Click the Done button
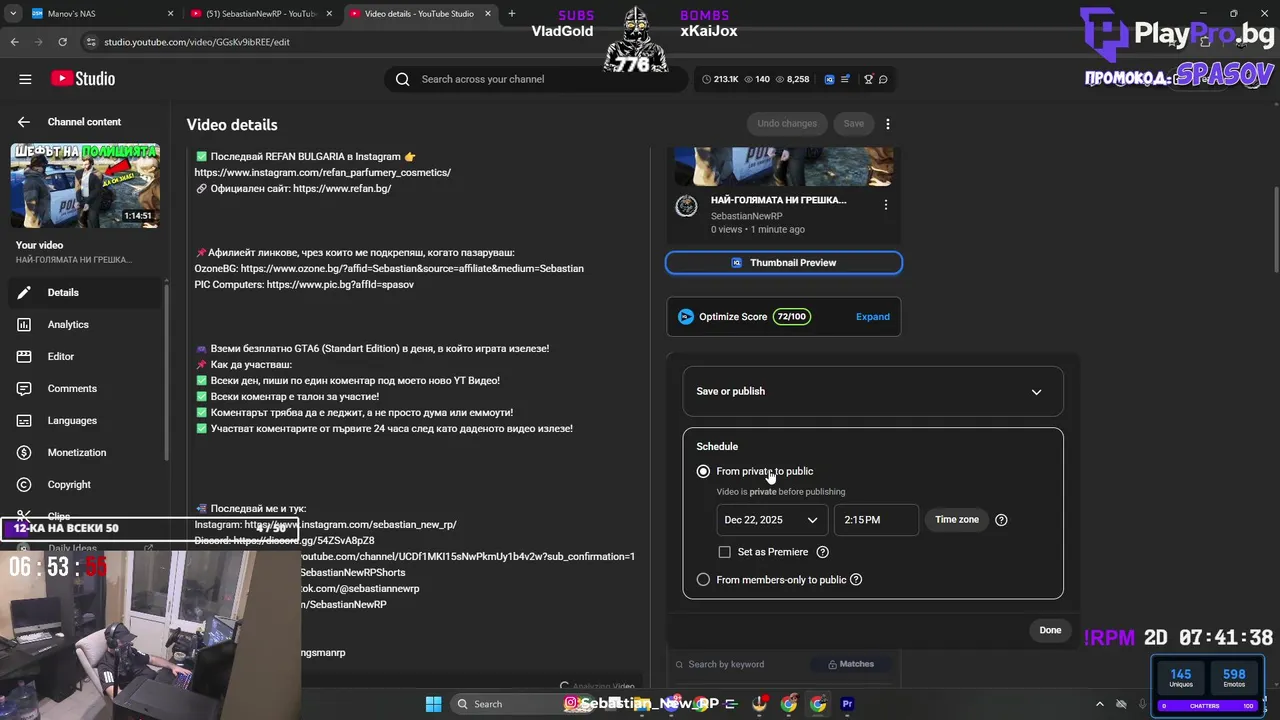This screenshot has width=1280, height=720. point(1050,630)
